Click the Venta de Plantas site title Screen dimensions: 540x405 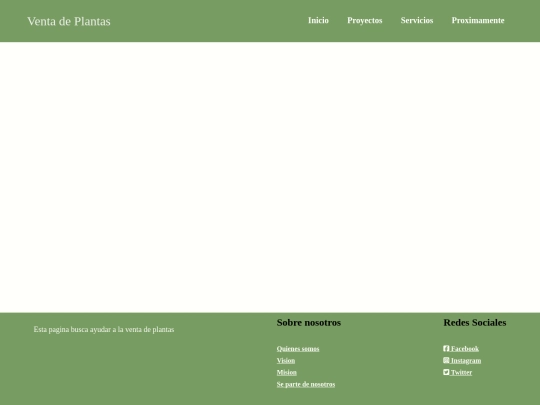point(69,21)
